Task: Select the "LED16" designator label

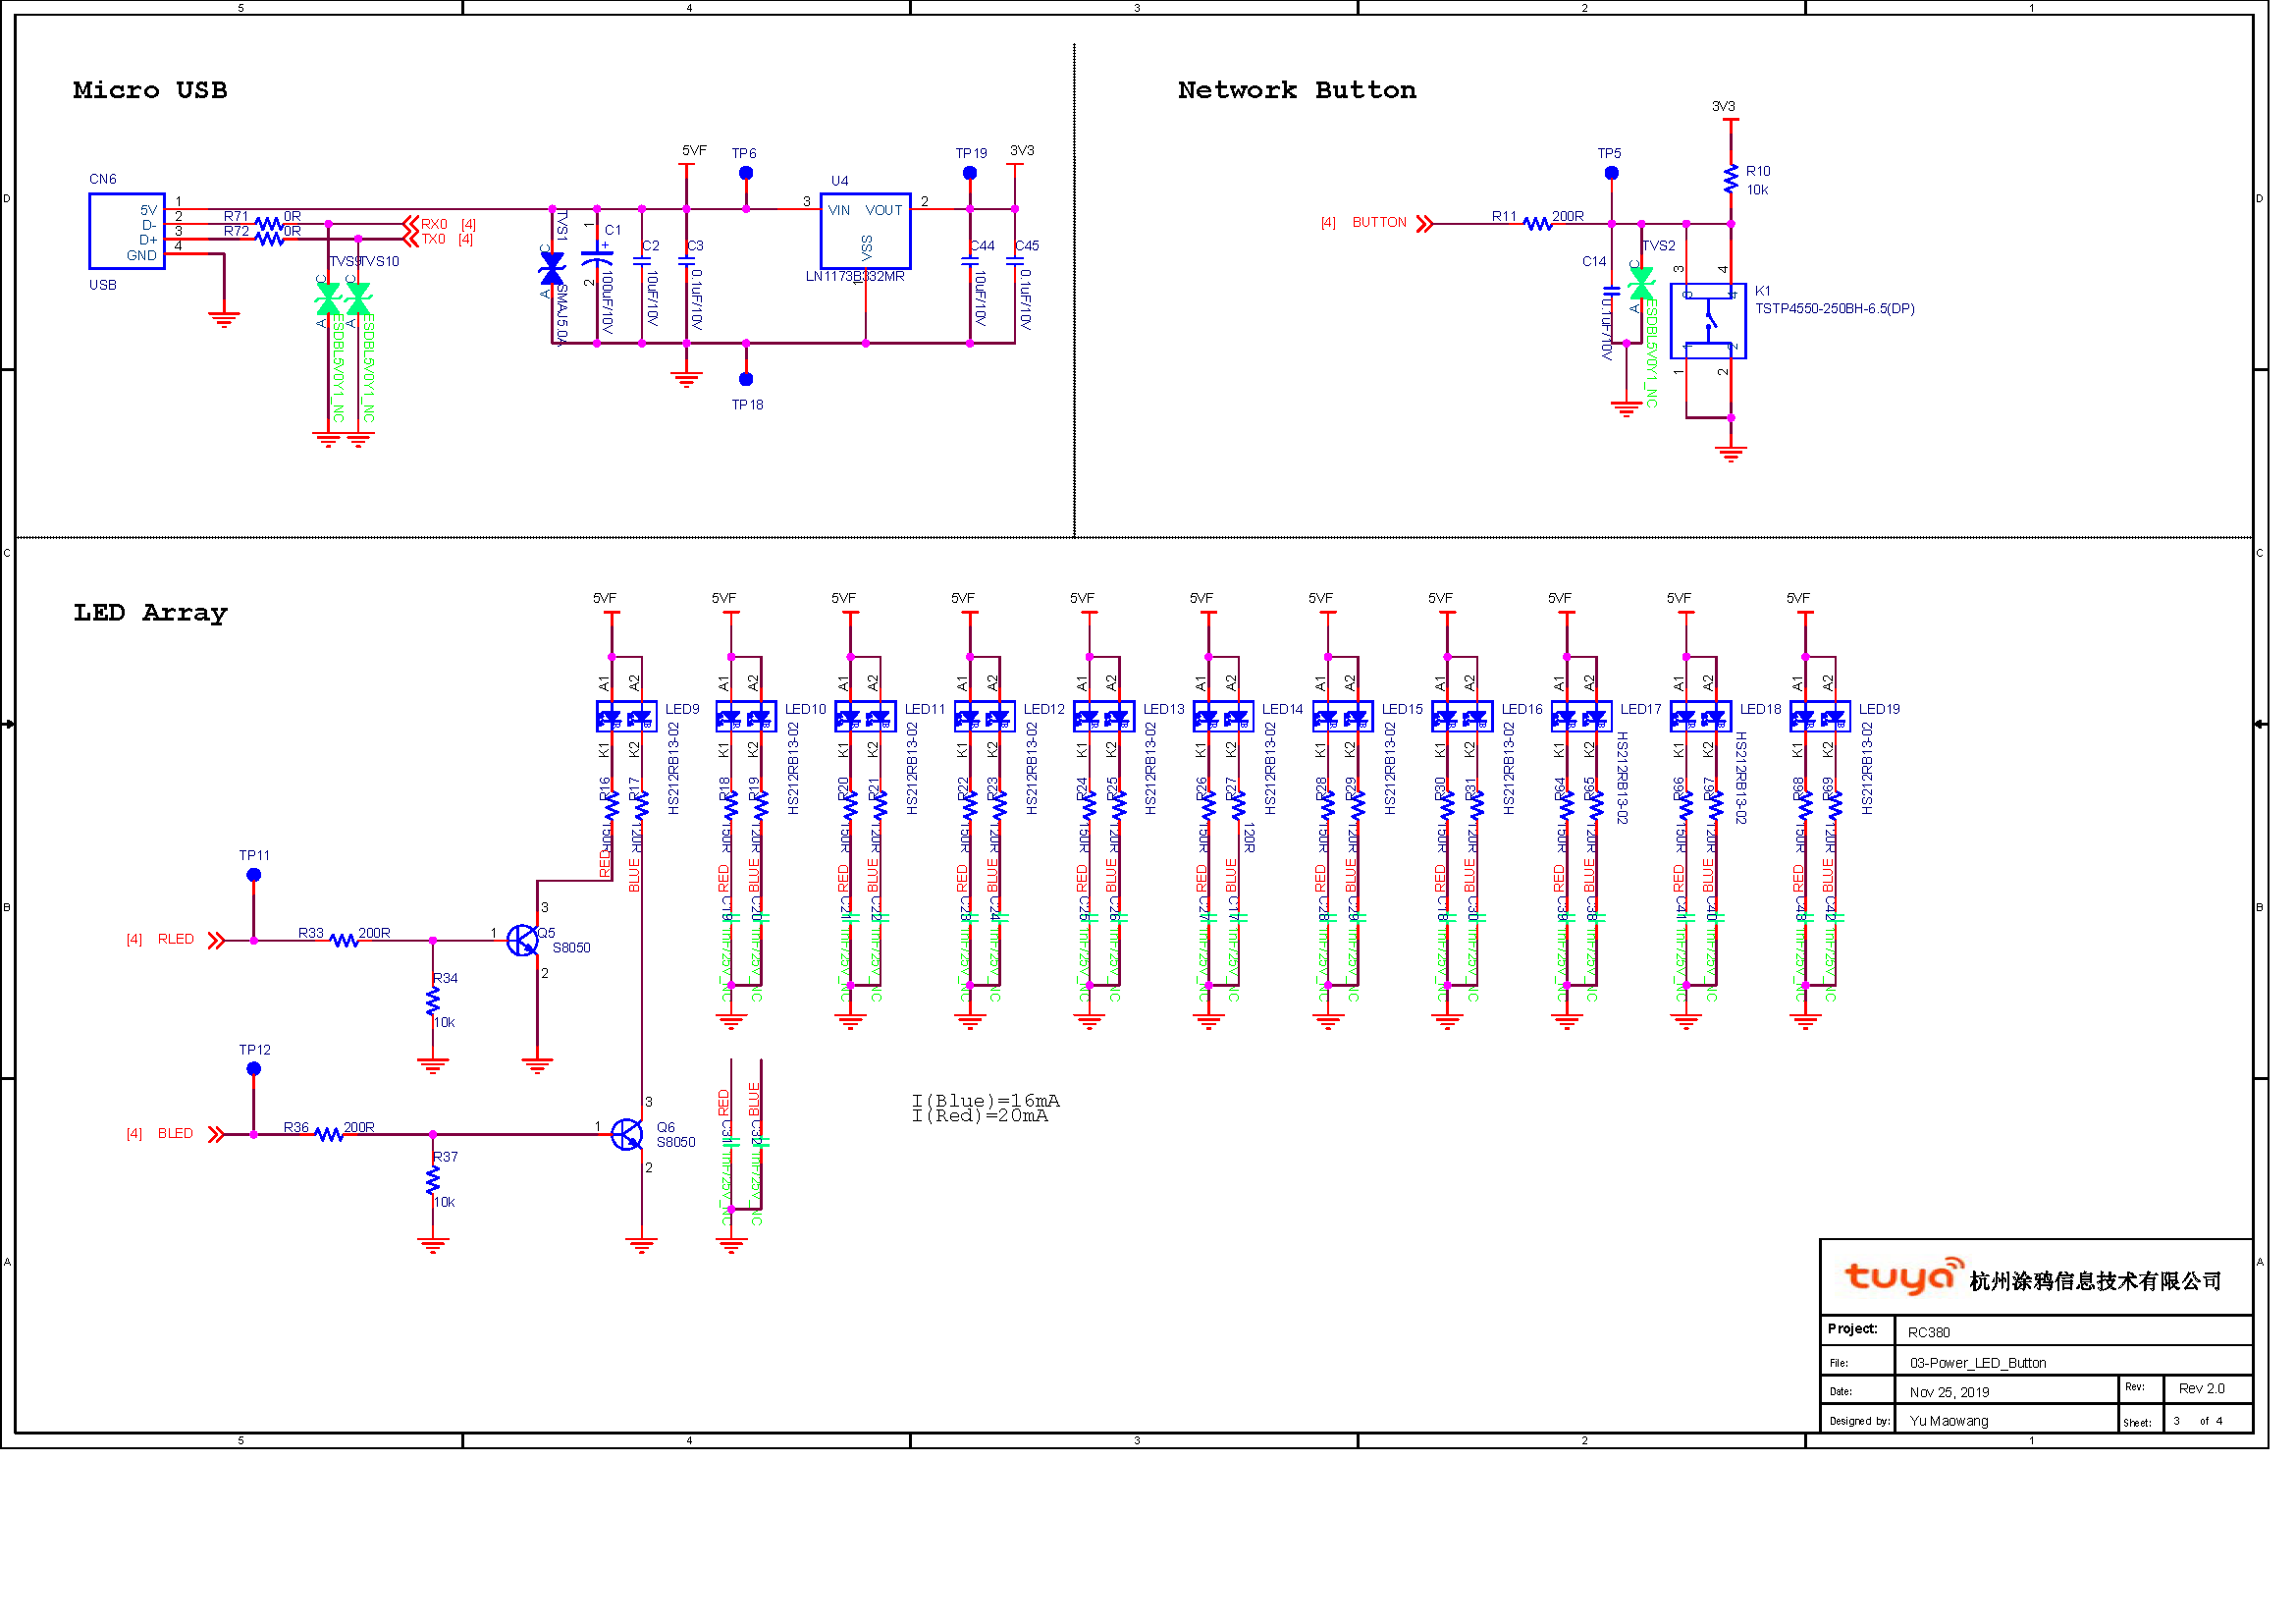Action: [1522, 709]
